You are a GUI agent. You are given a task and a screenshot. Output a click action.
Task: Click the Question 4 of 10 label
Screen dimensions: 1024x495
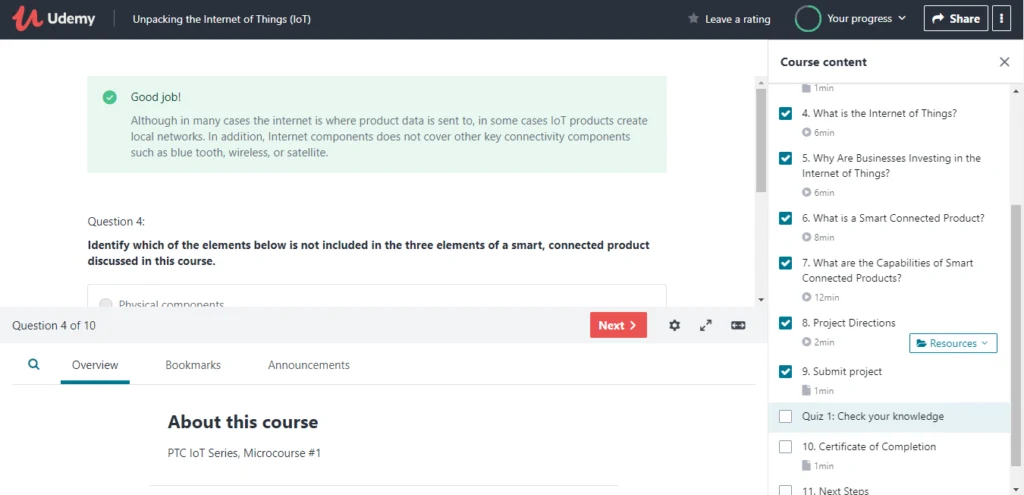coord(54,325)
